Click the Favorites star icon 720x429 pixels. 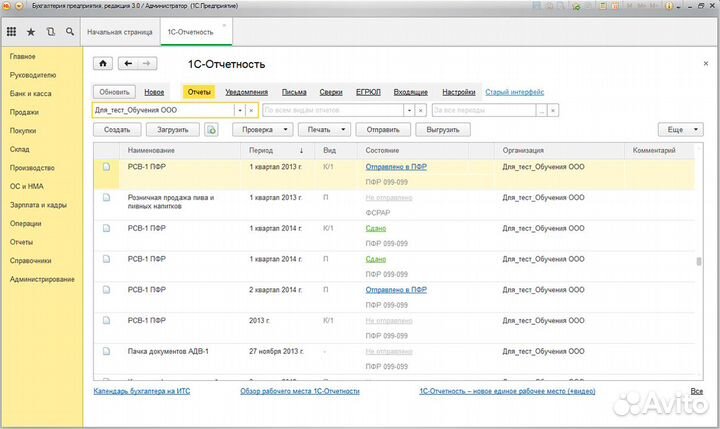tap(31, 32)
